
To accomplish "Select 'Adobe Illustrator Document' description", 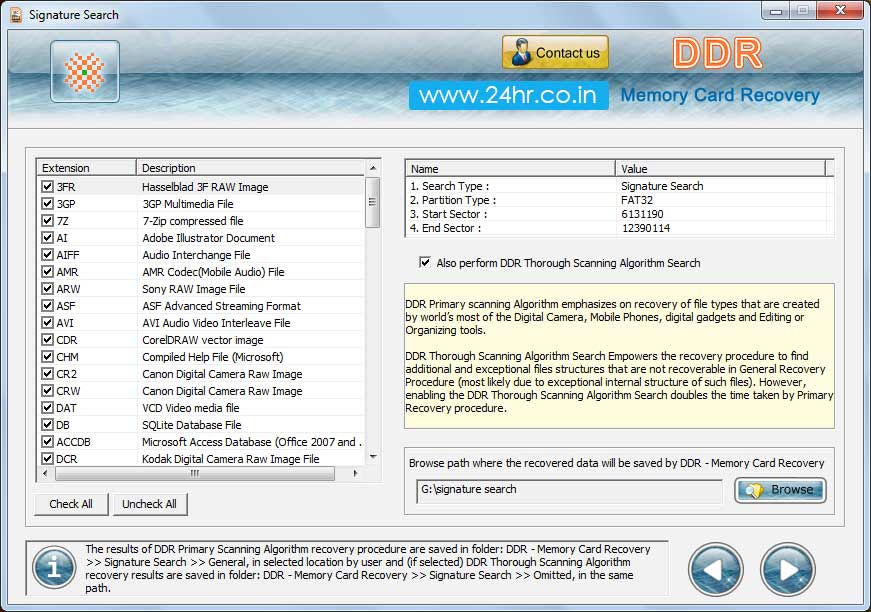I will point(208,238).
